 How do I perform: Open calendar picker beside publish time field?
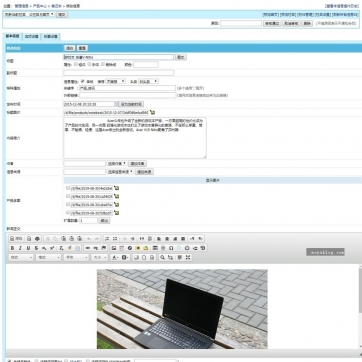click(116, 104)
